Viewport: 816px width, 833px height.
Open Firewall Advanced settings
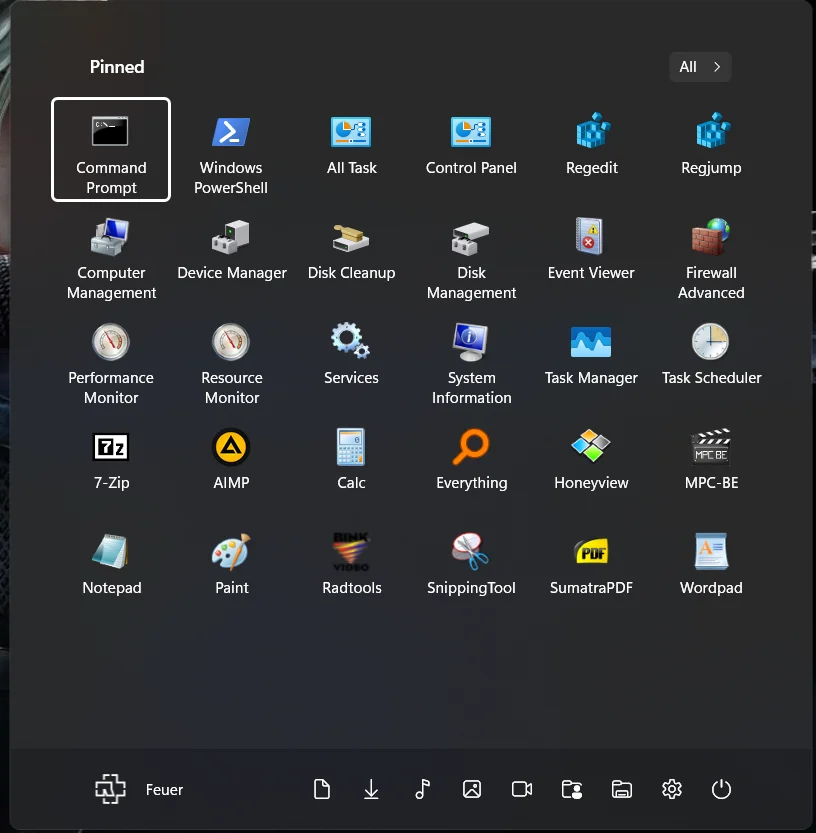[x=711, y=254]
